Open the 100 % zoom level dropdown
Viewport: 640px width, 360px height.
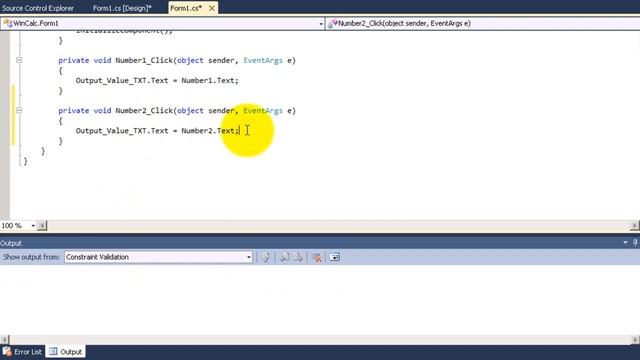pos(33,225)
